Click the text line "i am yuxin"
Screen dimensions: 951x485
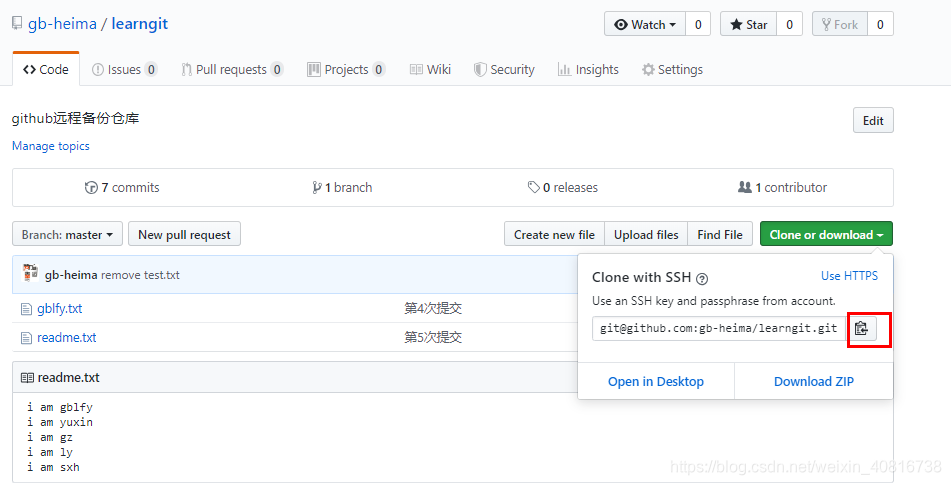pos(60,423)
